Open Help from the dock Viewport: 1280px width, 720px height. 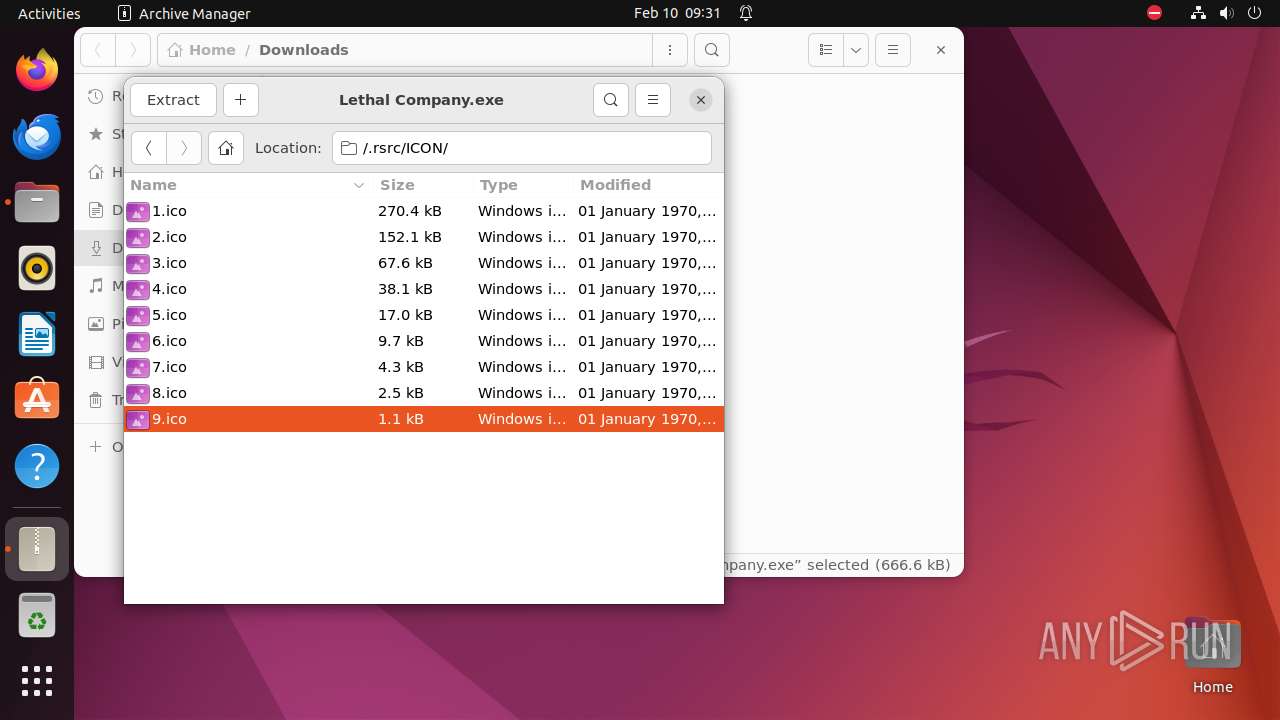[37, 466]
